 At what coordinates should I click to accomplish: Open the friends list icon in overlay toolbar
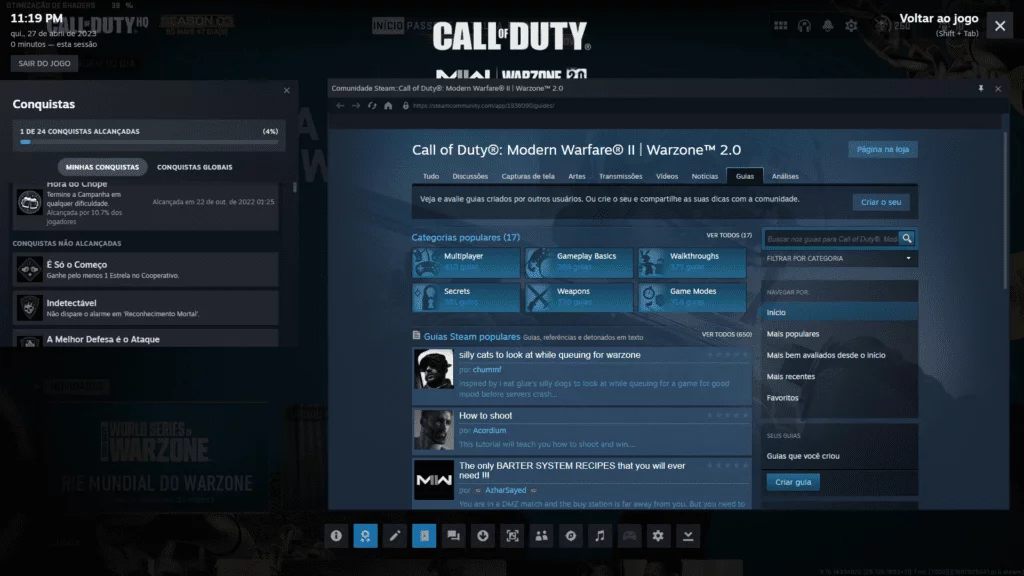pos(541,536)
